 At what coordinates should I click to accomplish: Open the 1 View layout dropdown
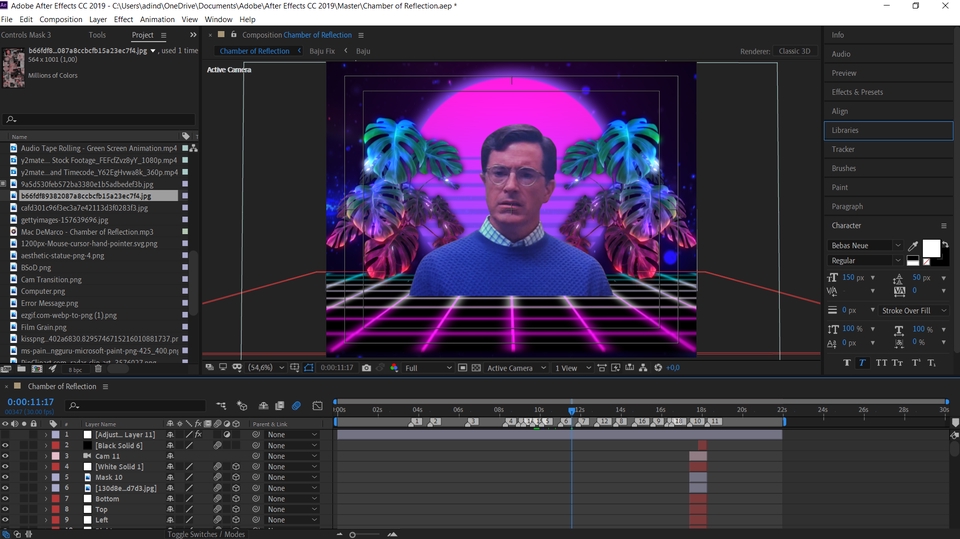click(572, 368)
